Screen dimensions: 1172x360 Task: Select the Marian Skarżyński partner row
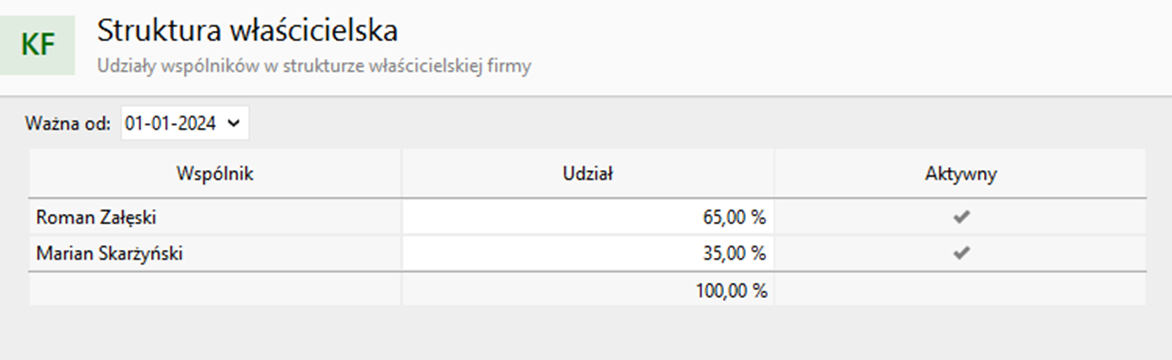tap(587, 253)
